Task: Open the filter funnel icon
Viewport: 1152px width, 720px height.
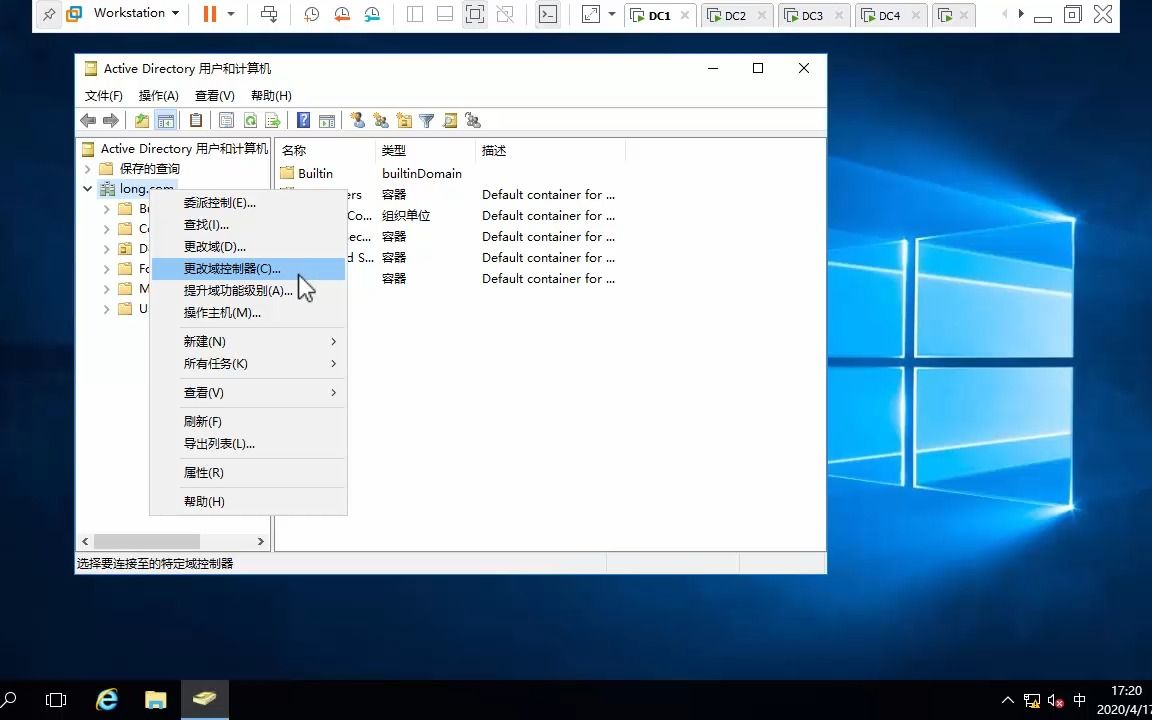Action: point(426,120)
